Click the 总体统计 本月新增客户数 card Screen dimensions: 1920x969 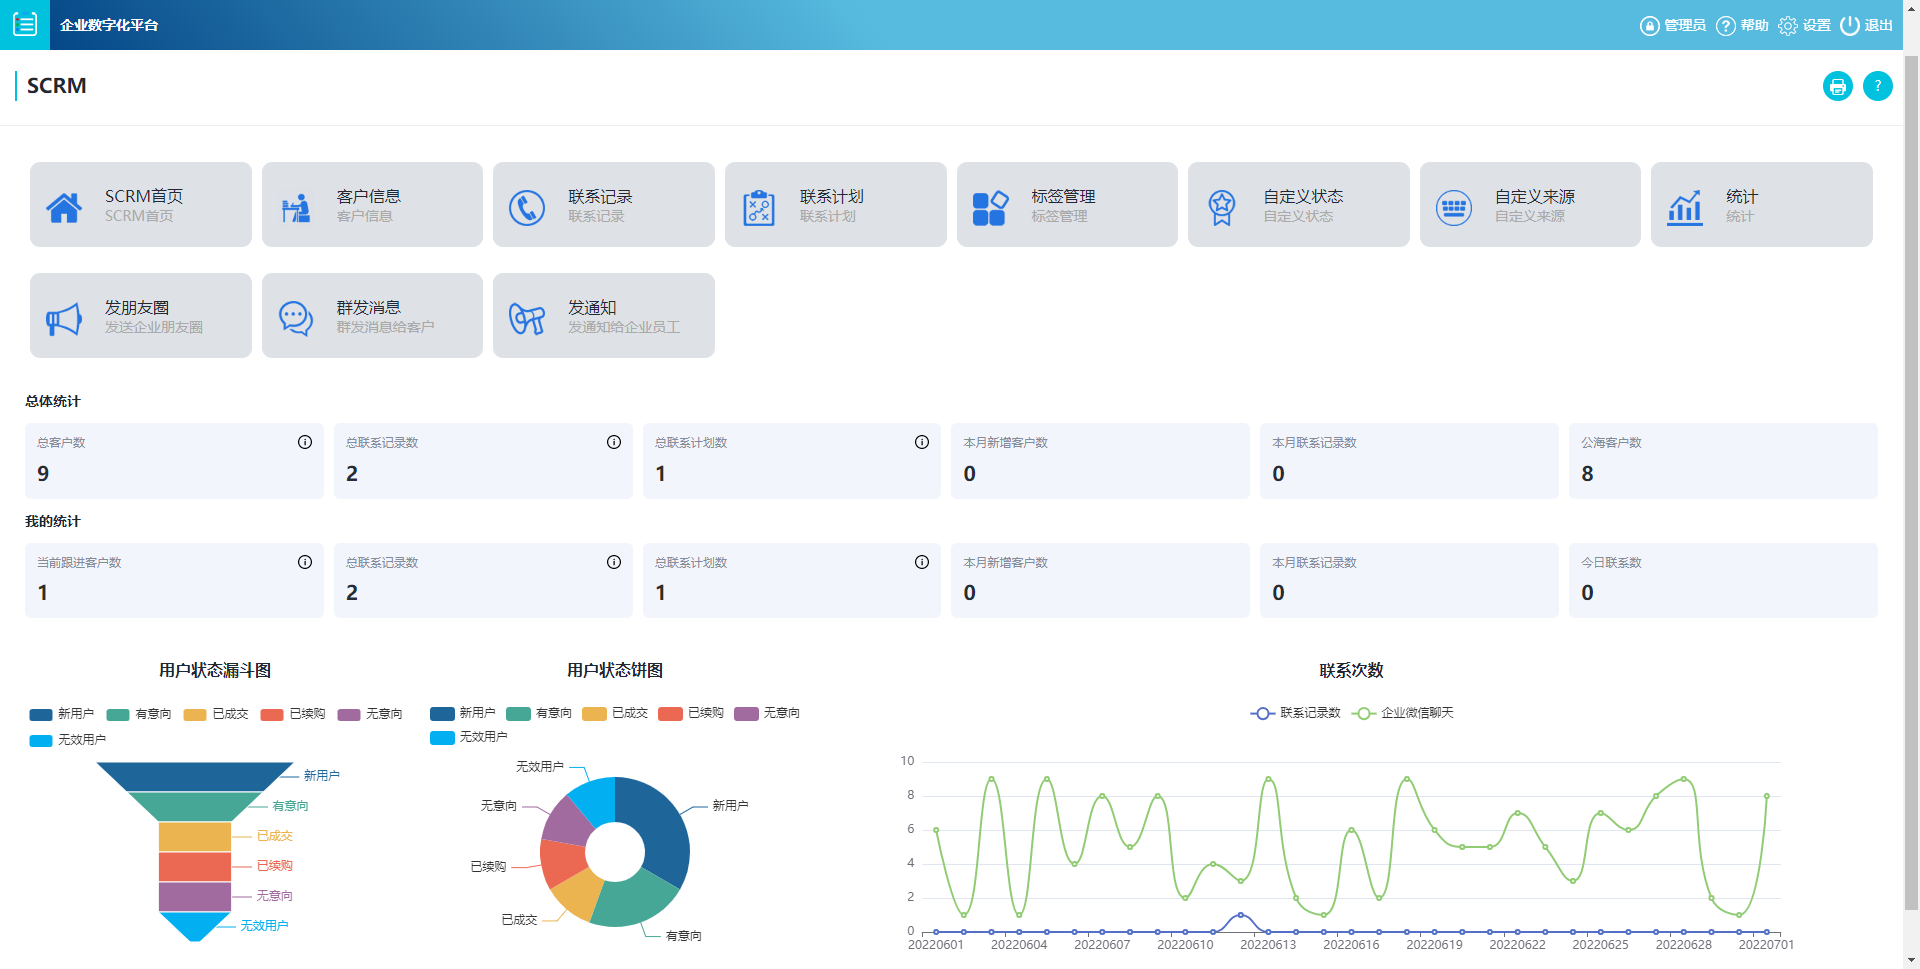1100,461
